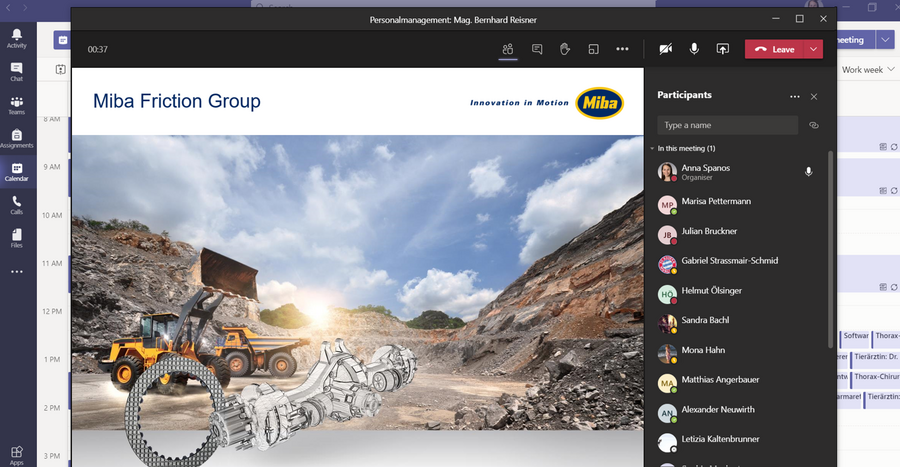This screenshot has width=900, height=467.
Task: Open Apps store in sidebar
Action: pos(17,456)
